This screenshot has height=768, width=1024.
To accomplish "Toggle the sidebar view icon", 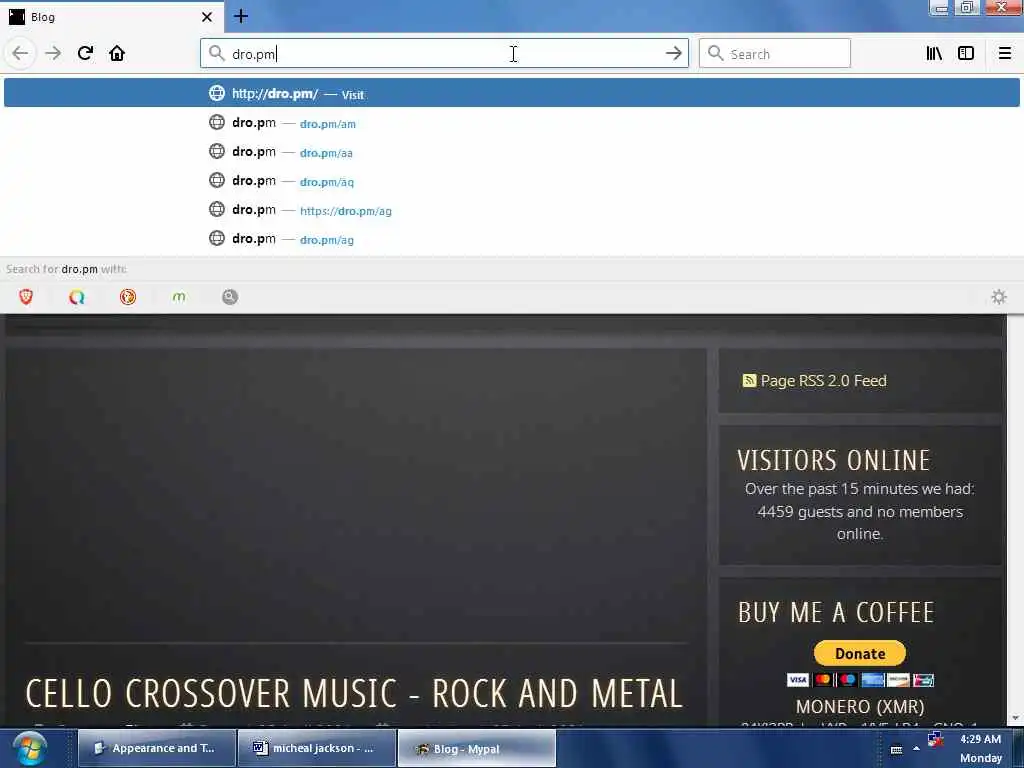I will (x=966, y=54).
